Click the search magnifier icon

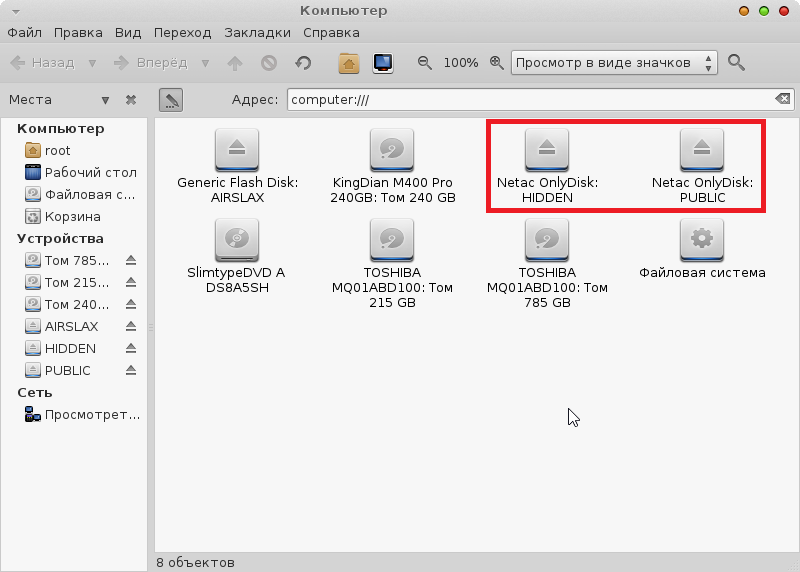tap(736, 63)
